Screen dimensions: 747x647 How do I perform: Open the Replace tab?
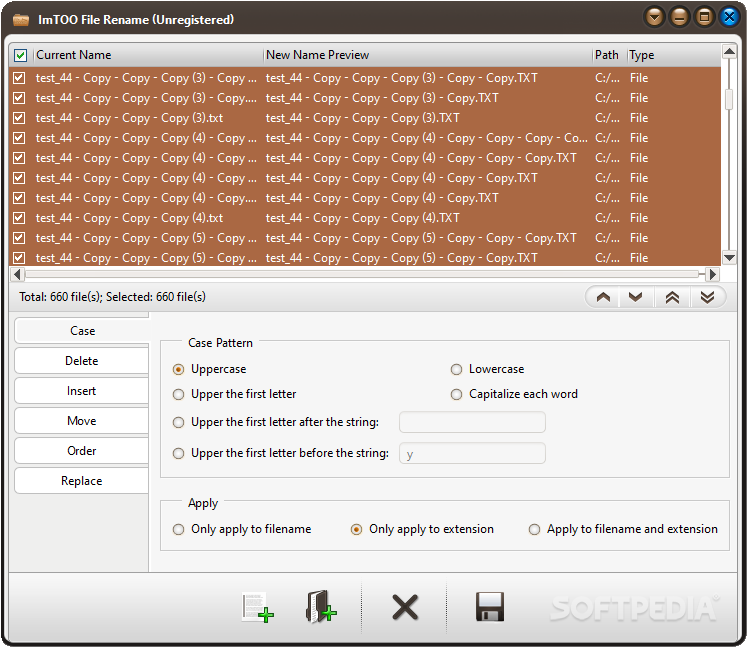pos(81,481)
